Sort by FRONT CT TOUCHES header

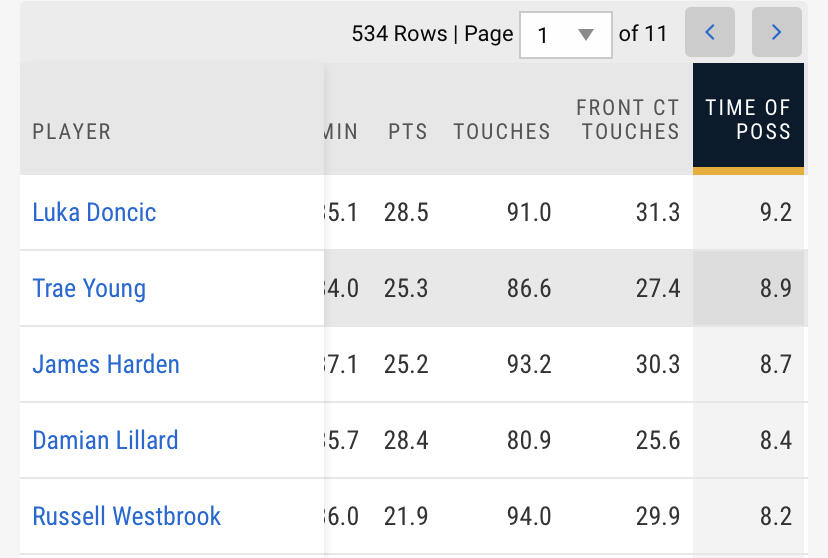point(628,119)
